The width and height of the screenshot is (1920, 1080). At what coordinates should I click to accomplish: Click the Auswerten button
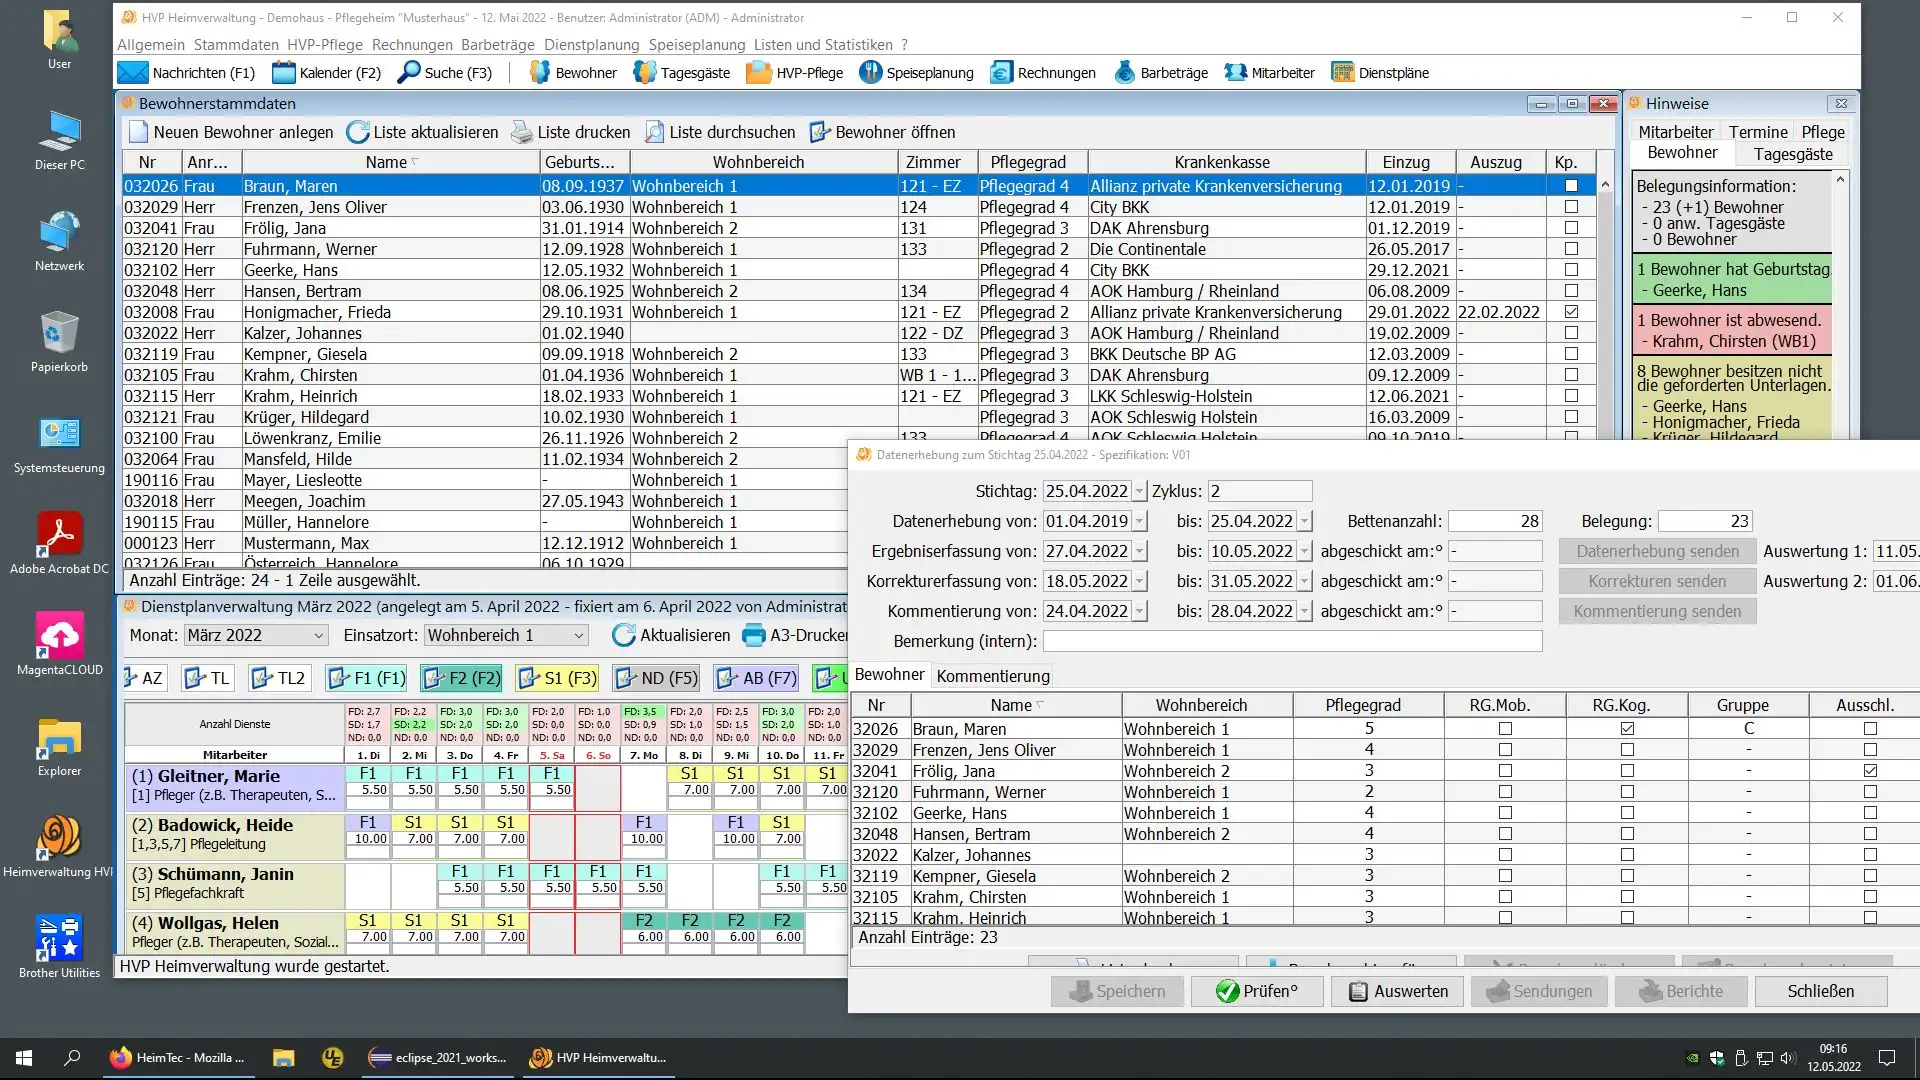1397,991
